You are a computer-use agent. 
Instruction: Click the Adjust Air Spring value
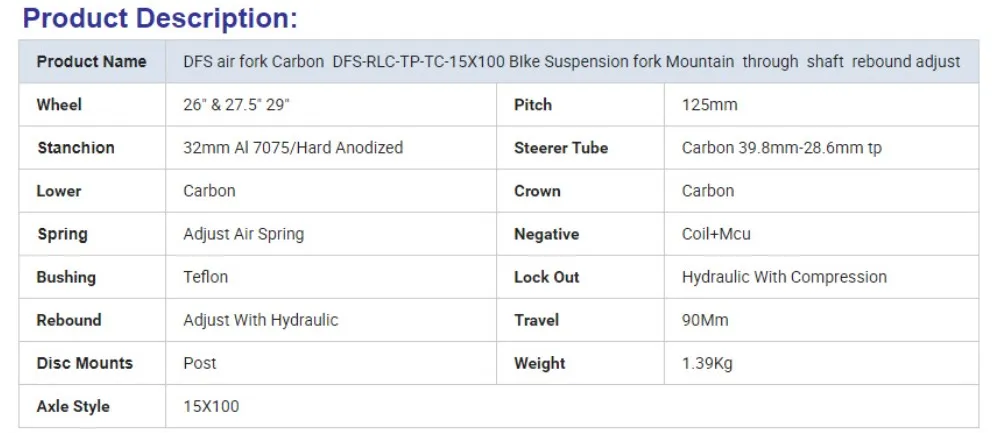[x=243, y=234]
